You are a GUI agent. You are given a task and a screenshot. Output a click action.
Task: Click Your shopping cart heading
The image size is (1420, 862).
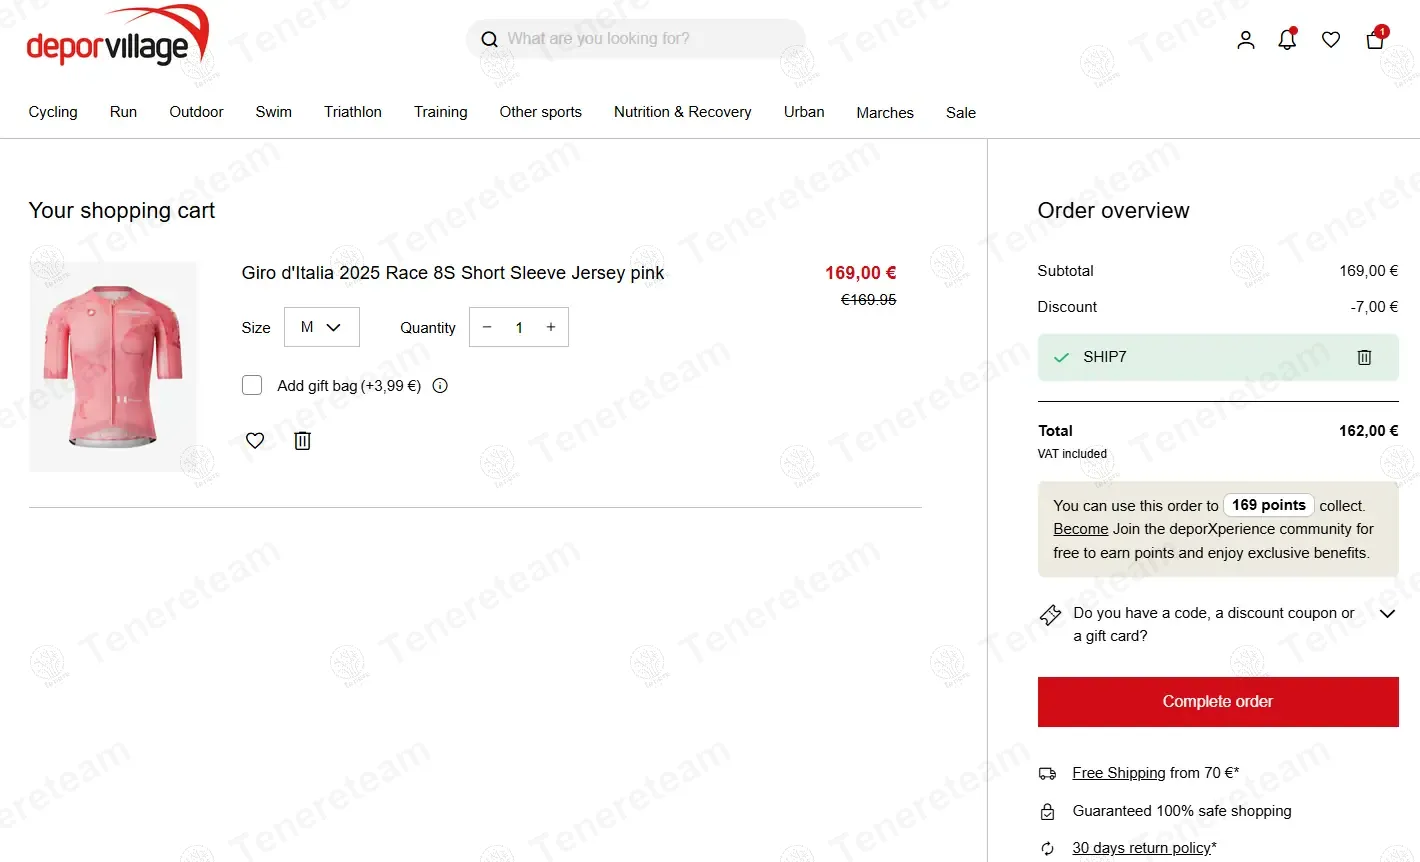click(122, 211)
